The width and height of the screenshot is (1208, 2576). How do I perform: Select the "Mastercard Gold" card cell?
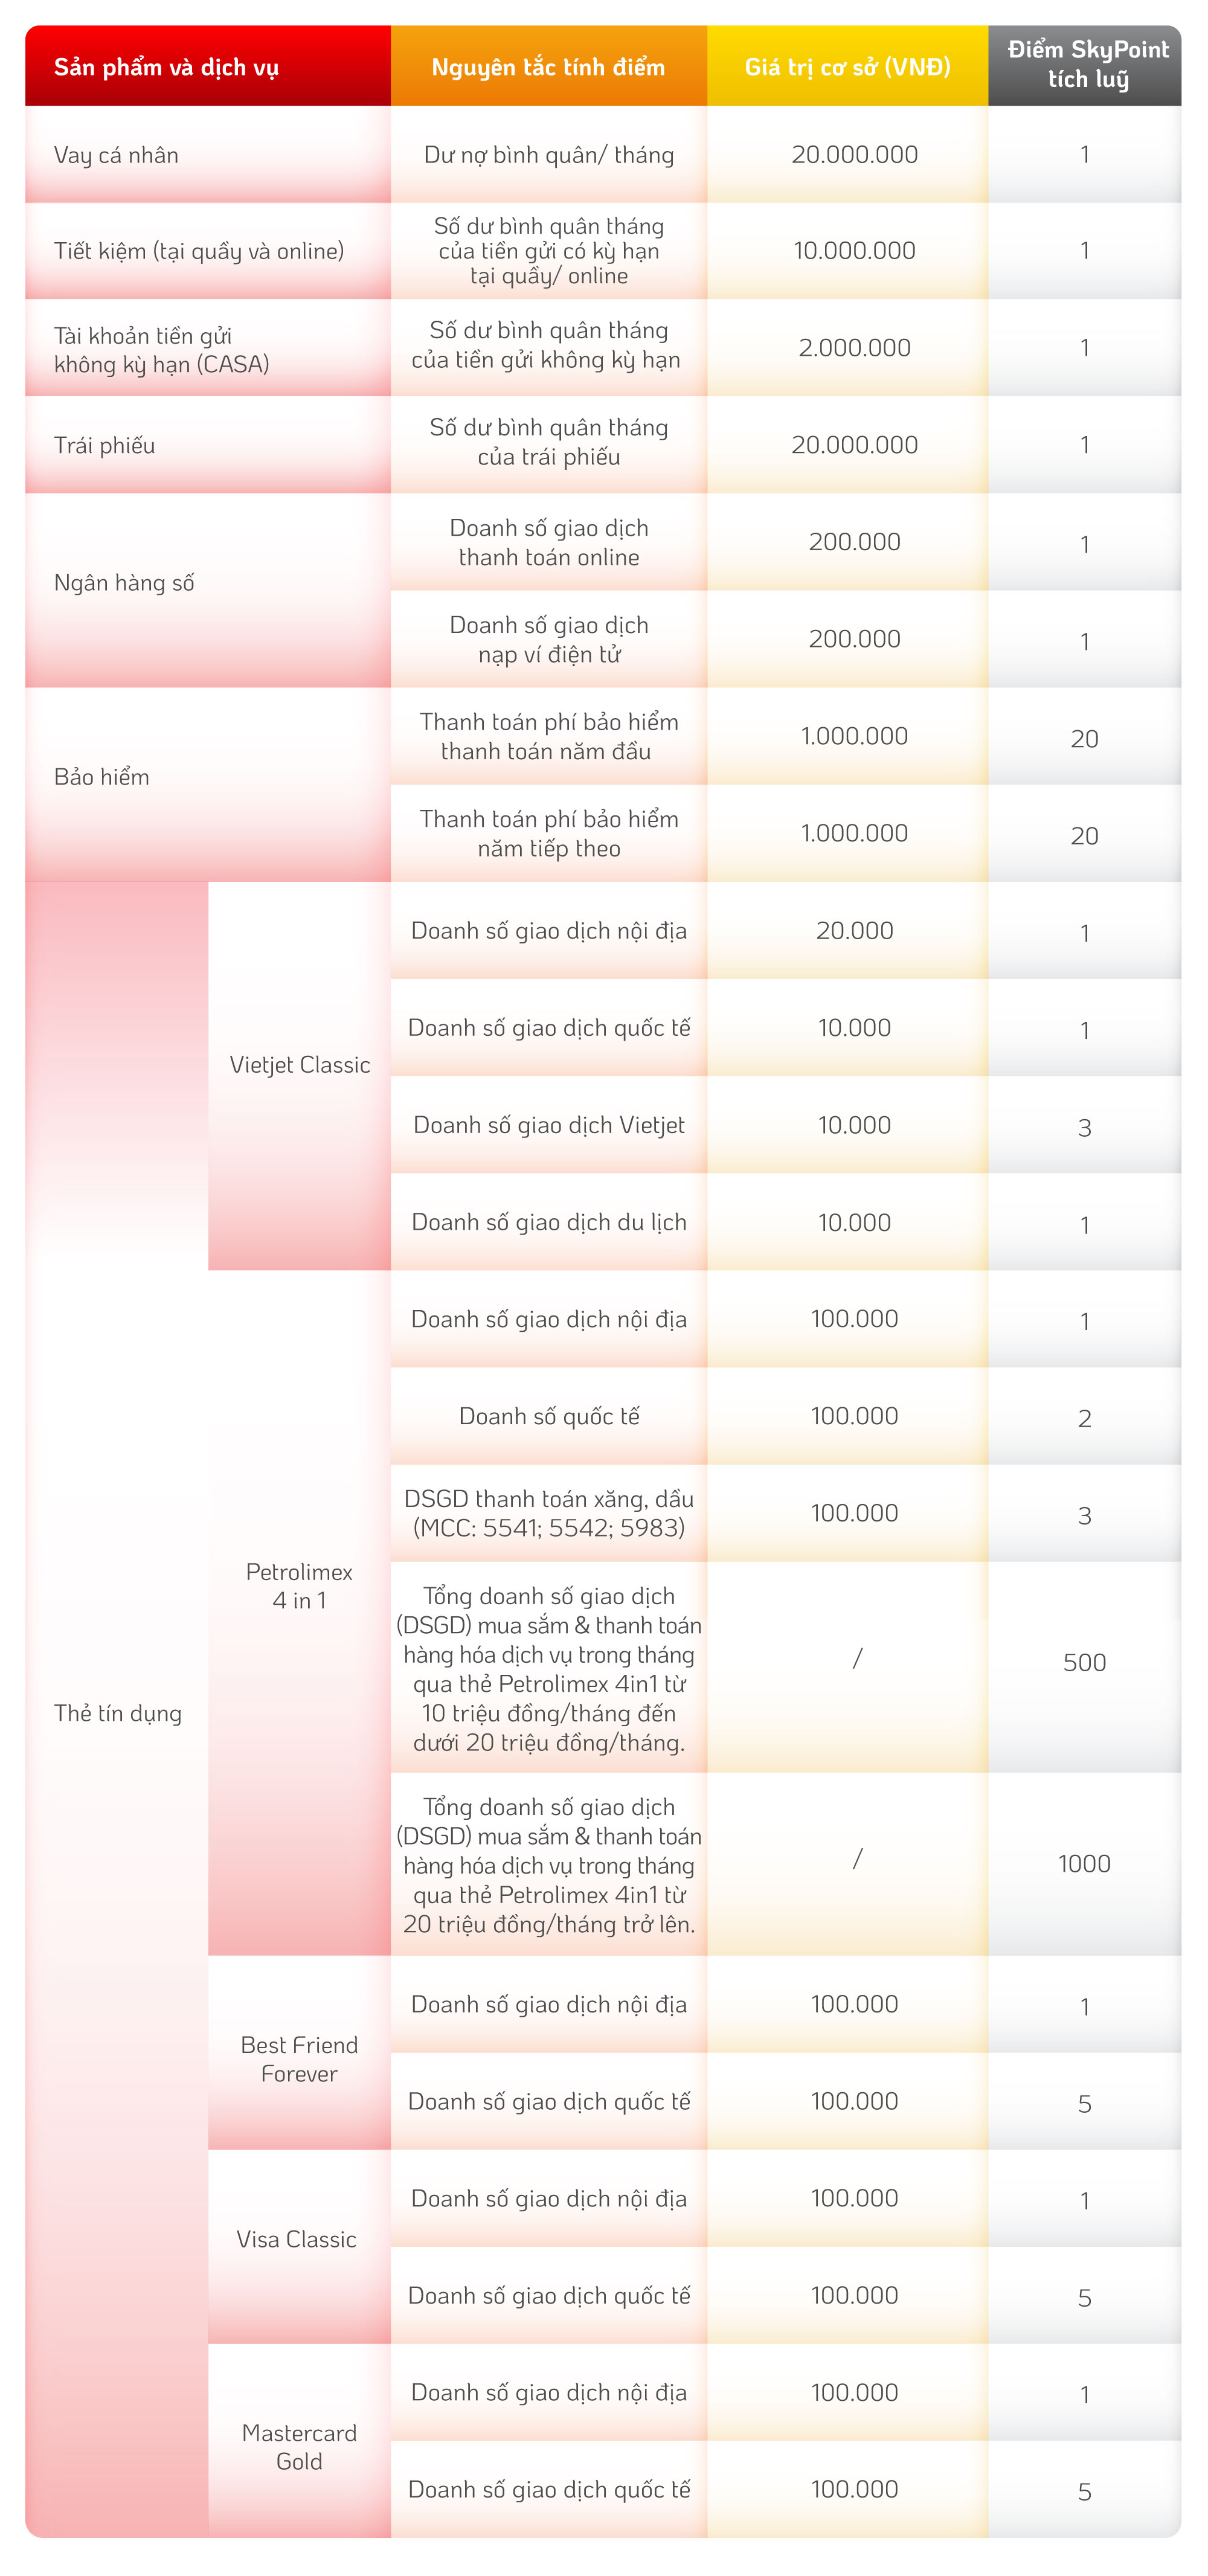pyautogui.click(x=299, y=2447)
